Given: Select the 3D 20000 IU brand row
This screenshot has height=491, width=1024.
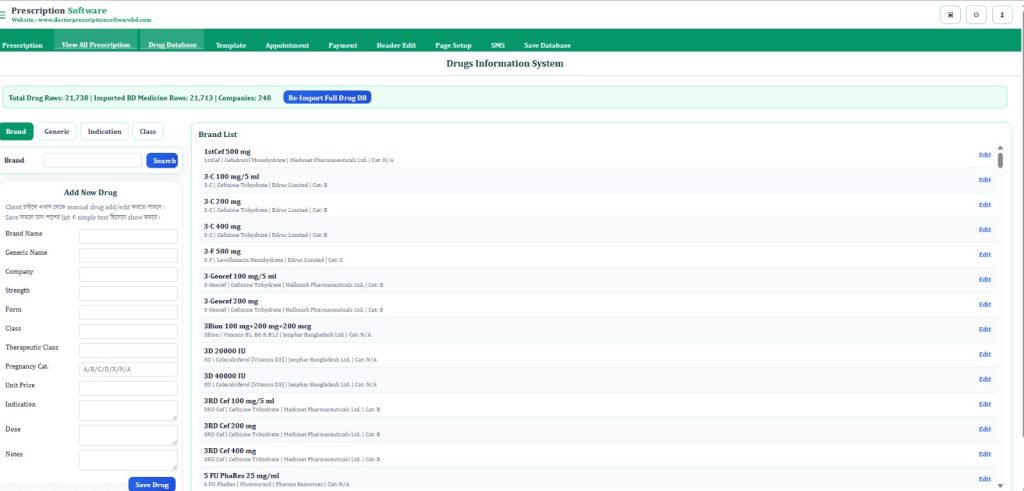Looking at the screenshot, I should [x=598, y=355].
